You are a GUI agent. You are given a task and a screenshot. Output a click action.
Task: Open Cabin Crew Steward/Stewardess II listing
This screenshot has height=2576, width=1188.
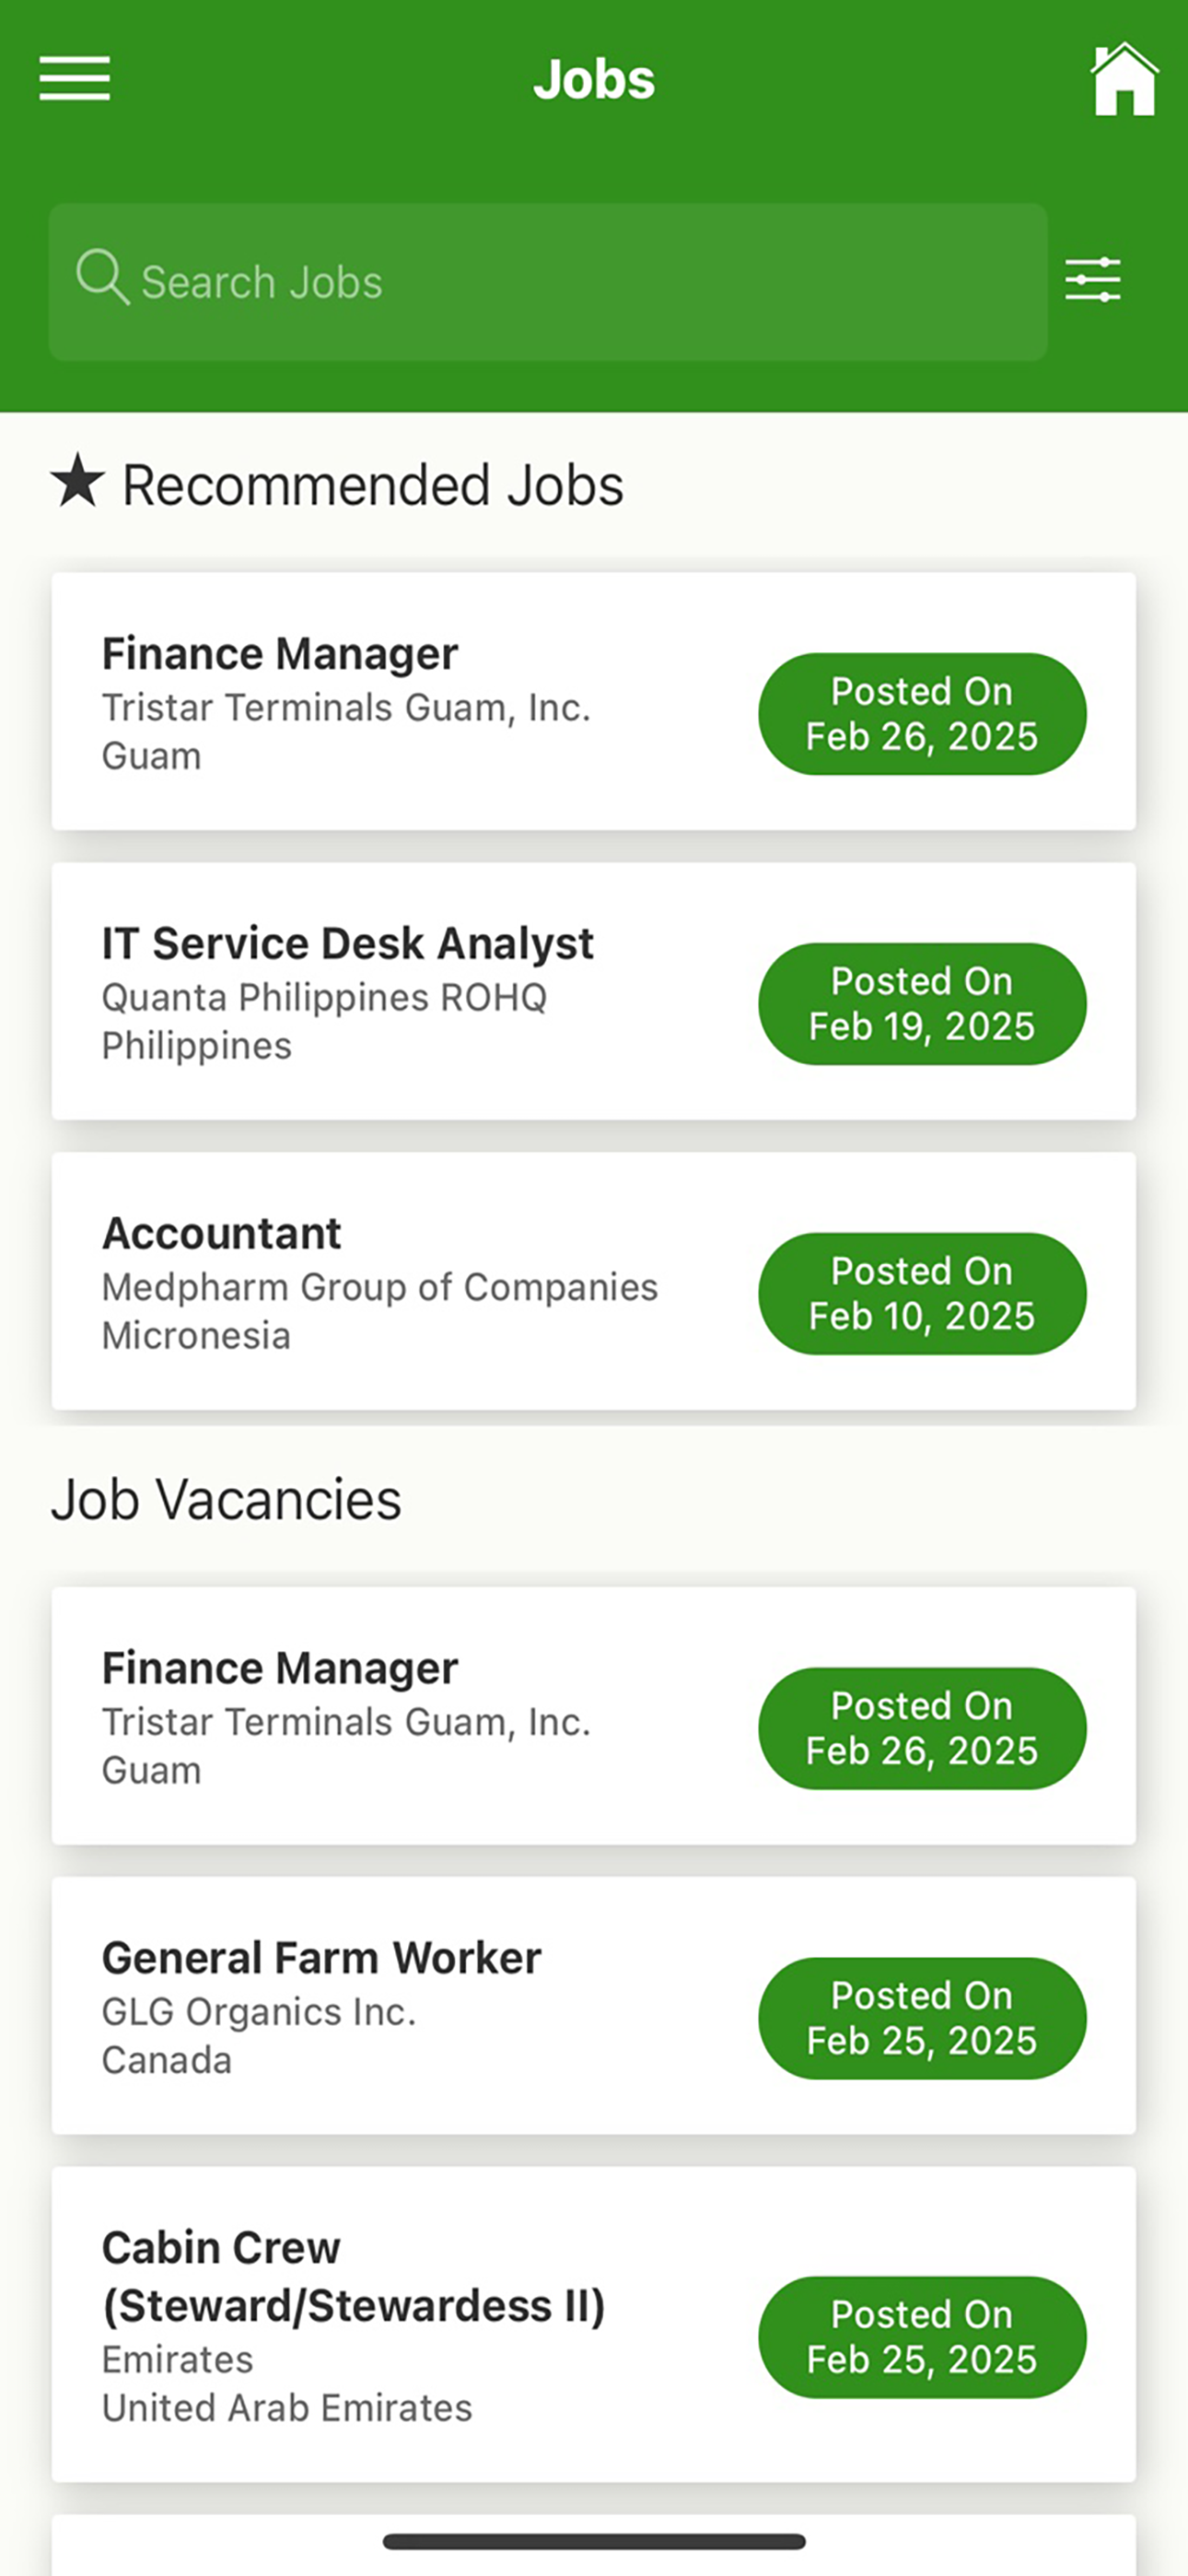pyautogui.click(x=594, y=2324)
